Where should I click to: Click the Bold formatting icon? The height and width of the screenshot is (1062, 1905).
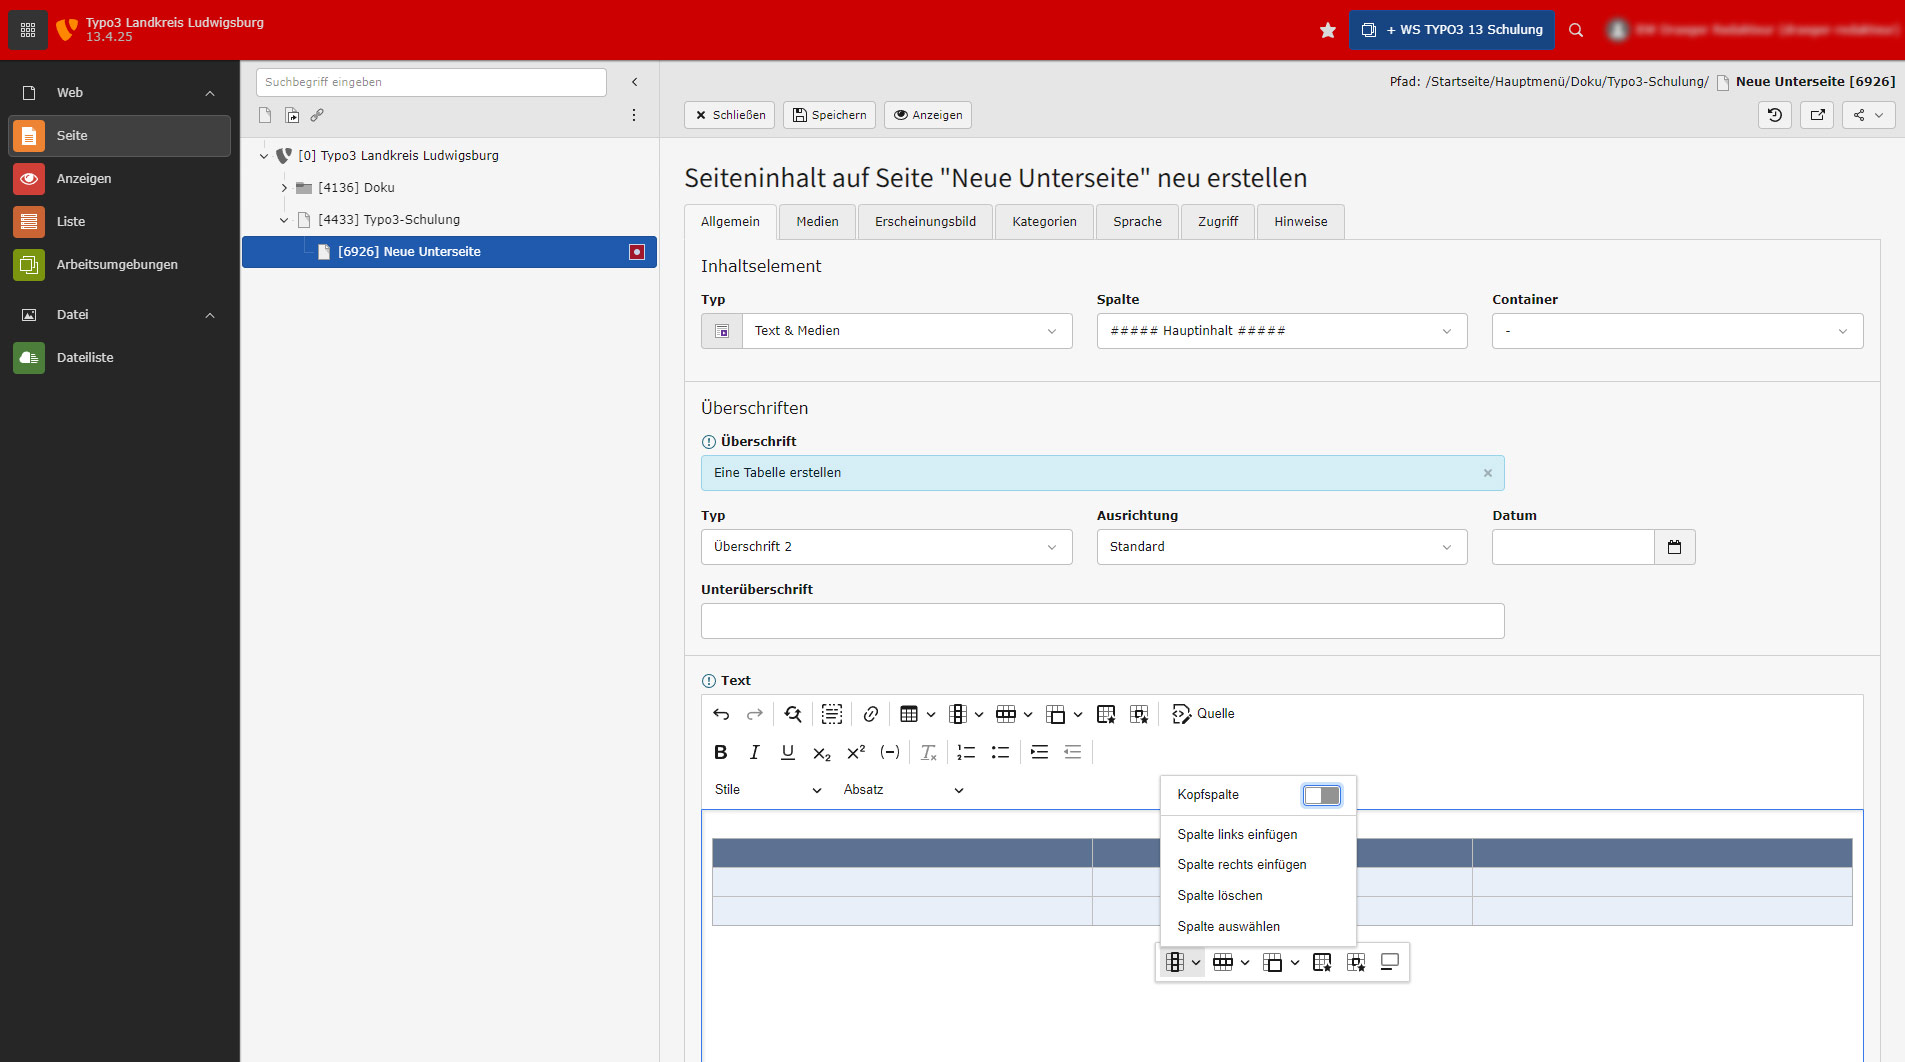coord(720,753)
